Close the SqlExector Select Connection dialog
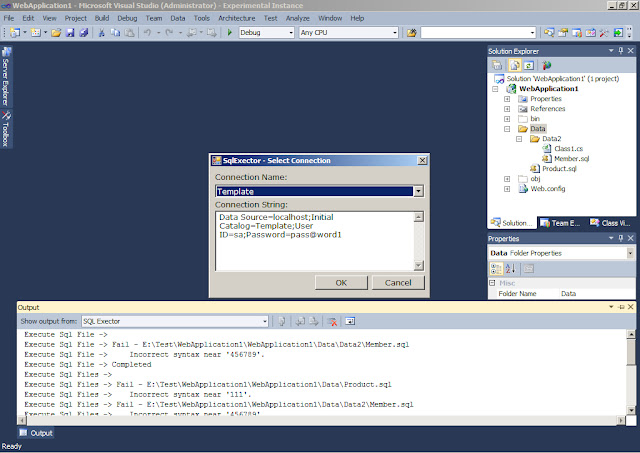 click(422, 160)
